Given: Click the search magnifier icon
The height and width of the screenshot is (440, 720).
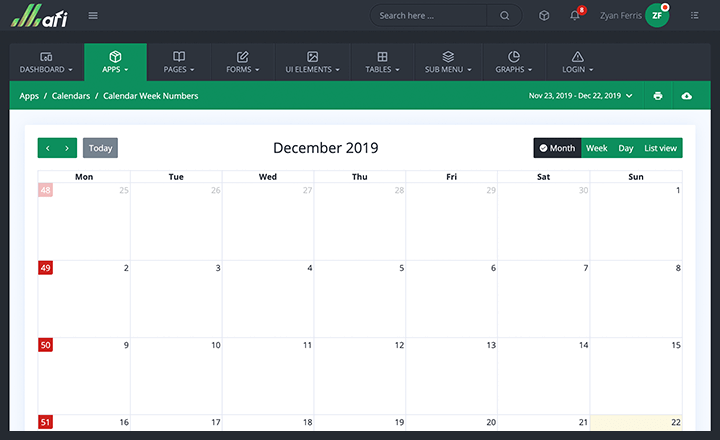Looking at the screenshot, I should tap(505, 16).
